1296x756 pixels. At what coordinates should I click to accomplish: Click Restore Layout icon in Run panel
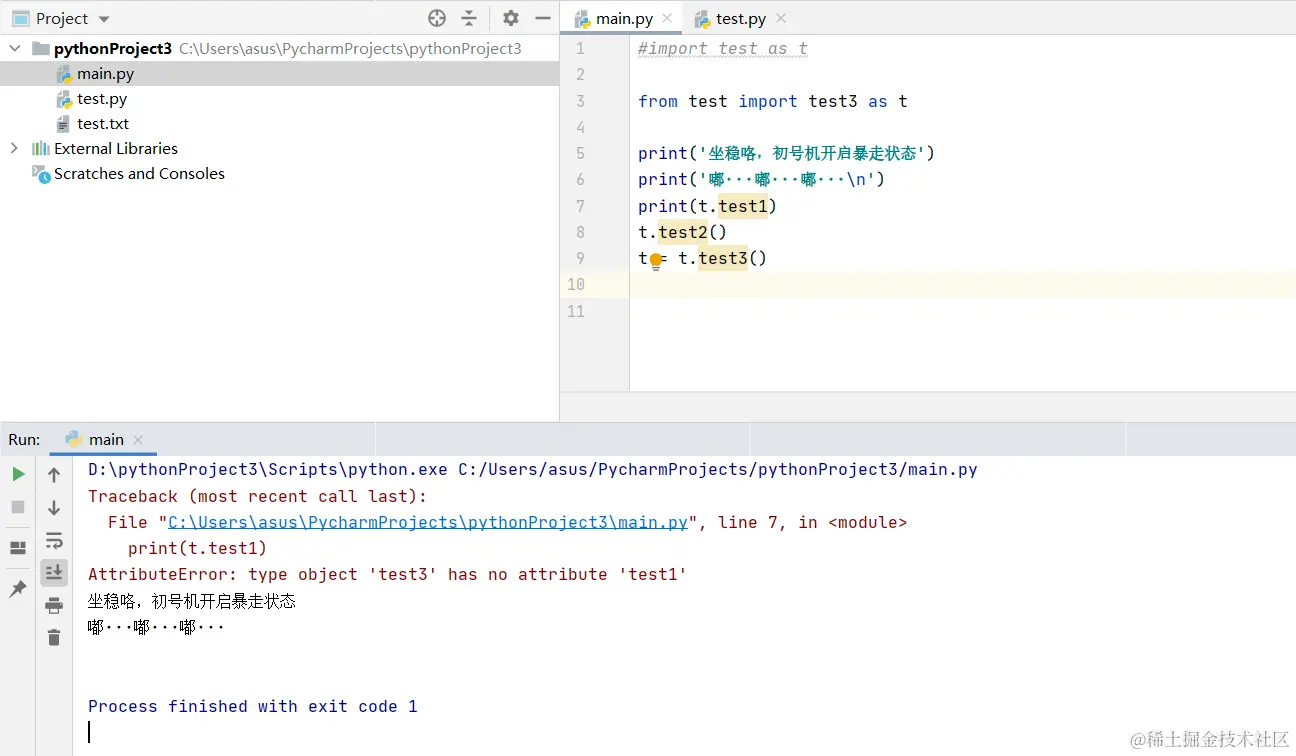click(x=18, y=548)
